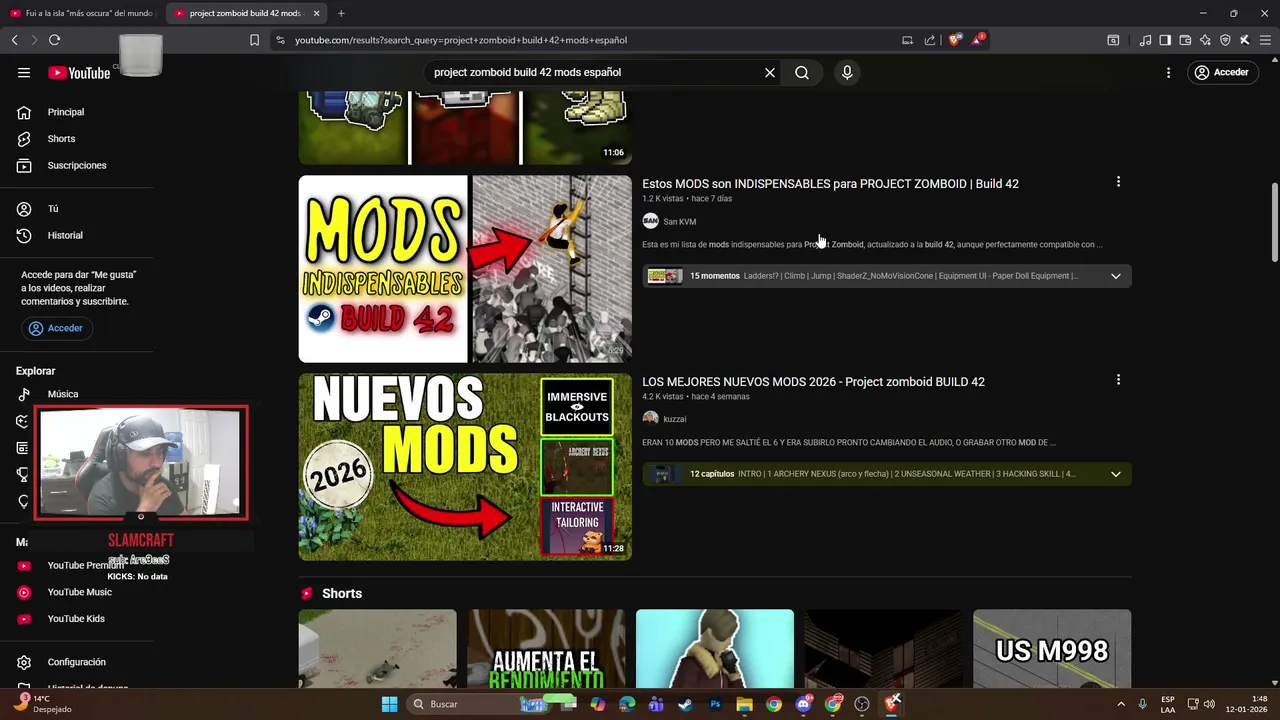Open Shorts in the sidebar
Screen dimensions: 1280x720
coord(61,139)
